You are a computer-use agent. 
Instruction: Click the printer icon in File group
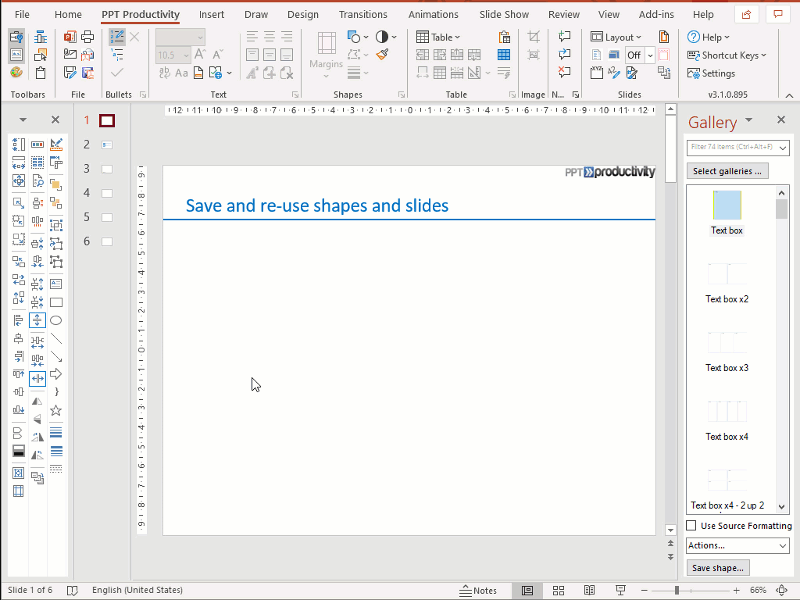point(88,36)
